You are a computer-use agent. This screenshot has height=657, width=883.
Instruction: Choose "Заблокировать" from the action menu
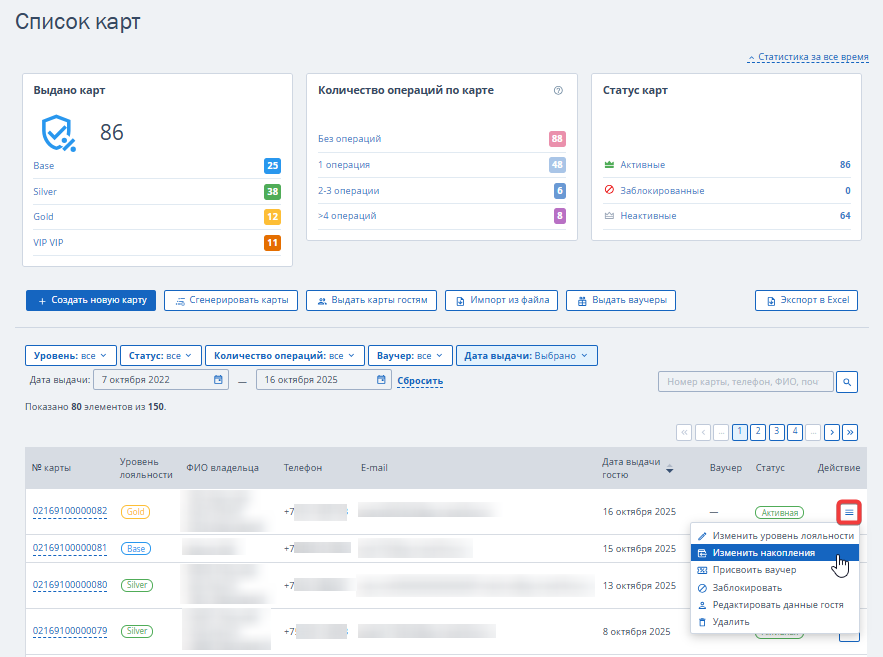tap(747, 587)
